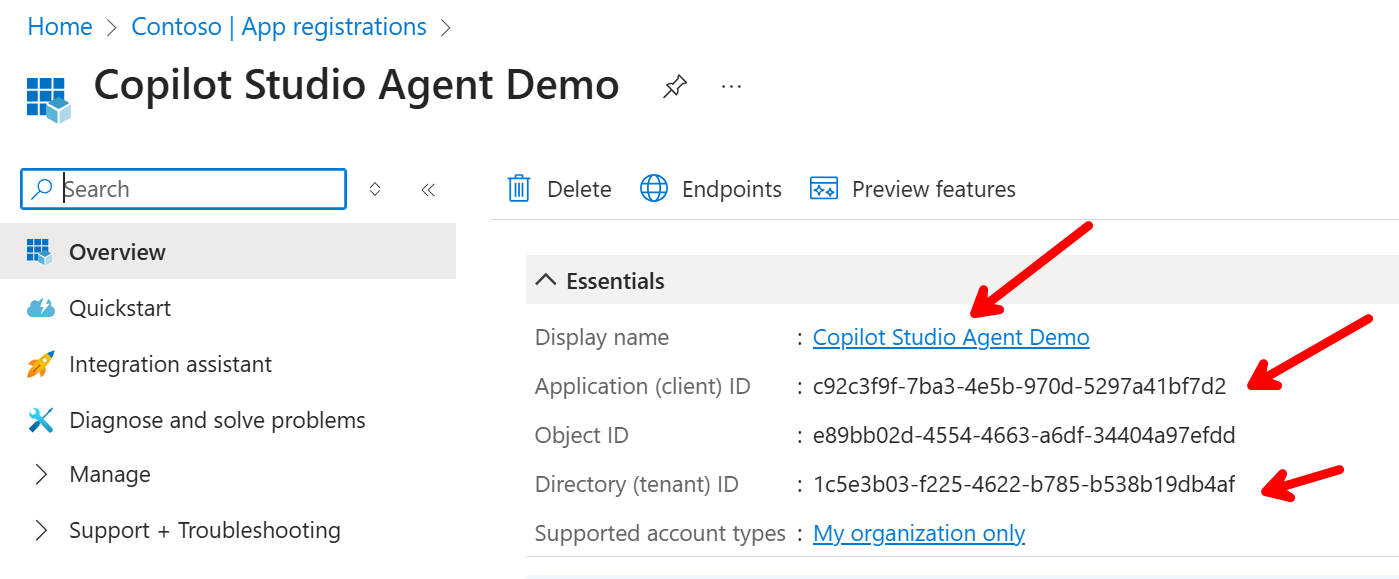
Task: Click the Delete trash can icon
Action: [519, 189]
